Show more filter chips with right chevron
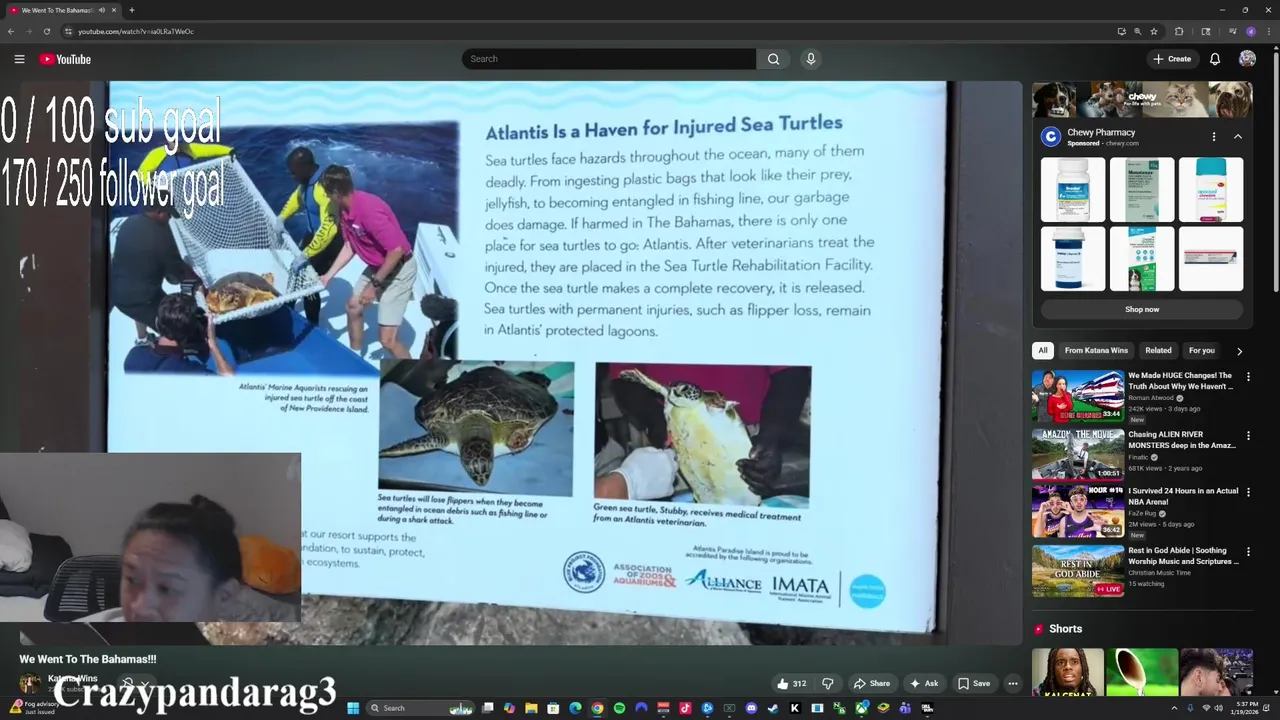 (1239, 351)
